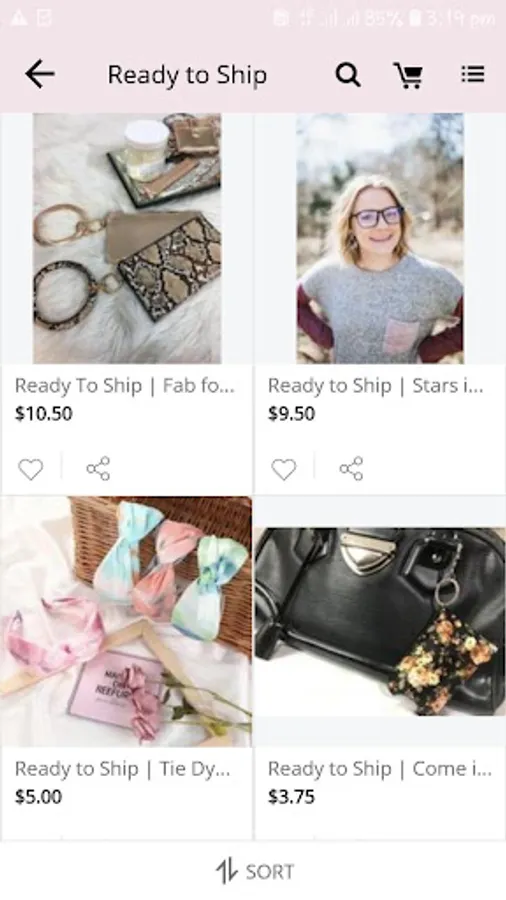Open the shopping cart icon
Viewport: 506px width, 900px height.
(408, 75)
